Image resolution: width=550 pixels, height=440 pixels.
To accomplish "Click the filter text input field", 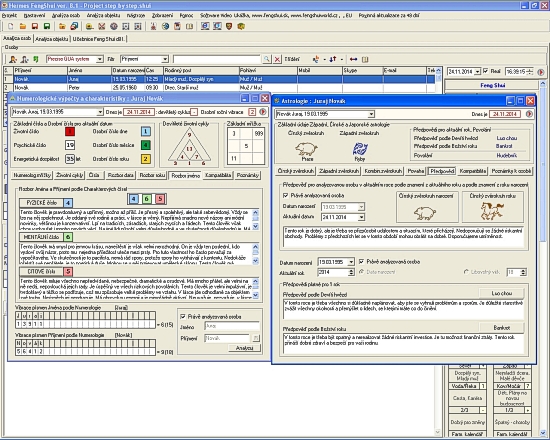I will coord(217,59).
